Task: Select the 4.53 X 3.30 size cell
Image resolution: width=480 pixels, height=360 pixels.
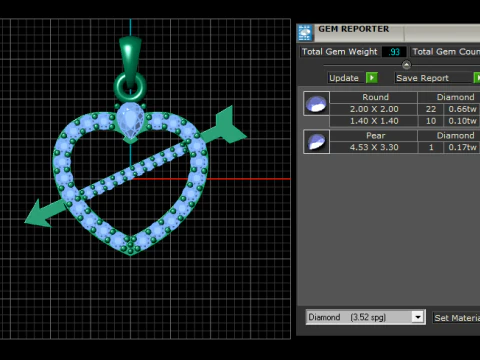Action: [374, 147]
